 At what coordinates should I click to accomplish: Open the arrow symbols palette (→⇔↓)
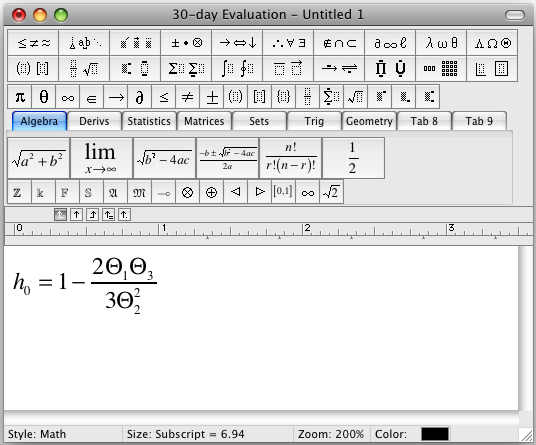click(237, 43)
